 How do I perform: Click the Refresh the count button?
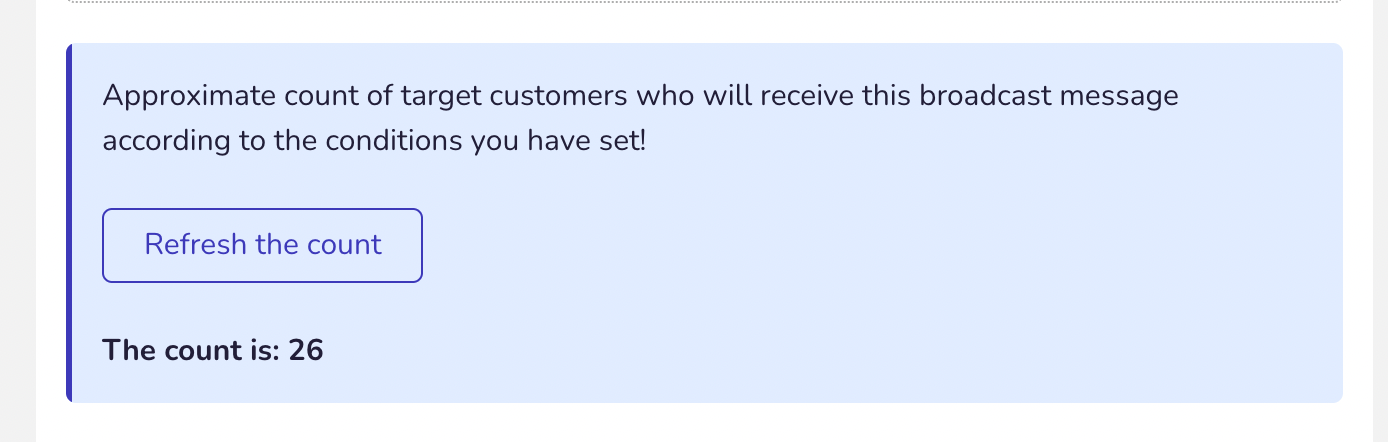click(262, 245)
